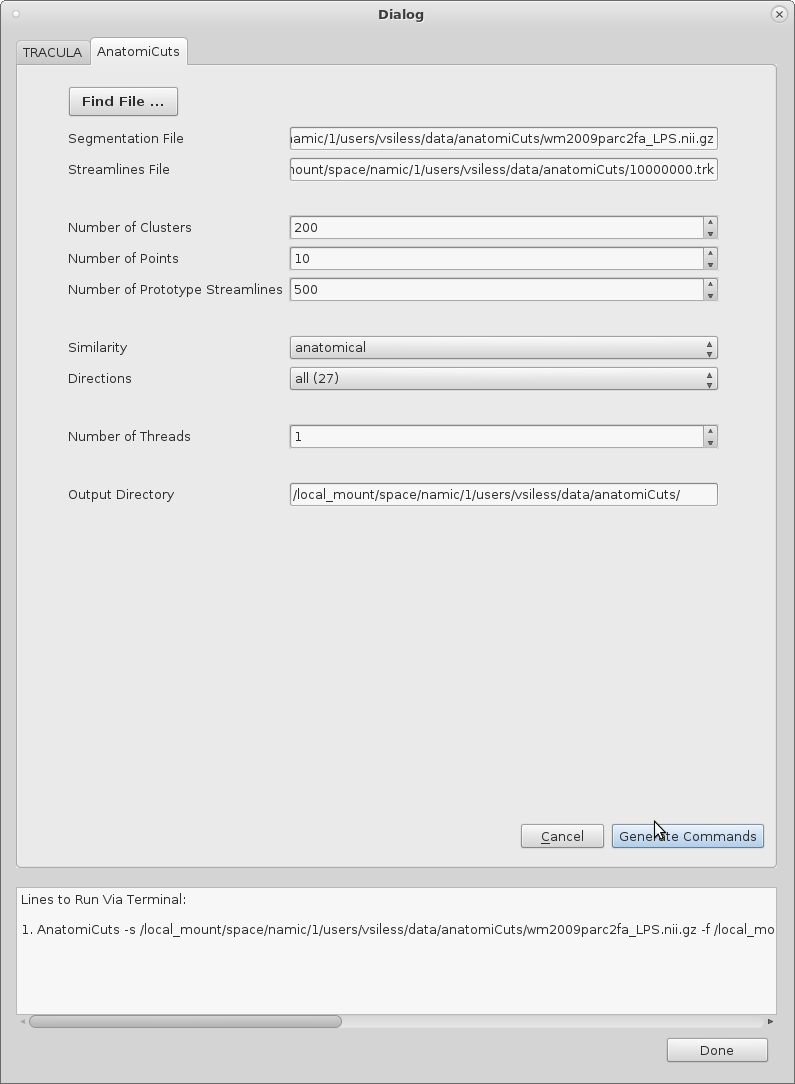Screen dimensions: 795x1084
Task: Increase Number of Points with up arrow
Action: tap(710, 253)
